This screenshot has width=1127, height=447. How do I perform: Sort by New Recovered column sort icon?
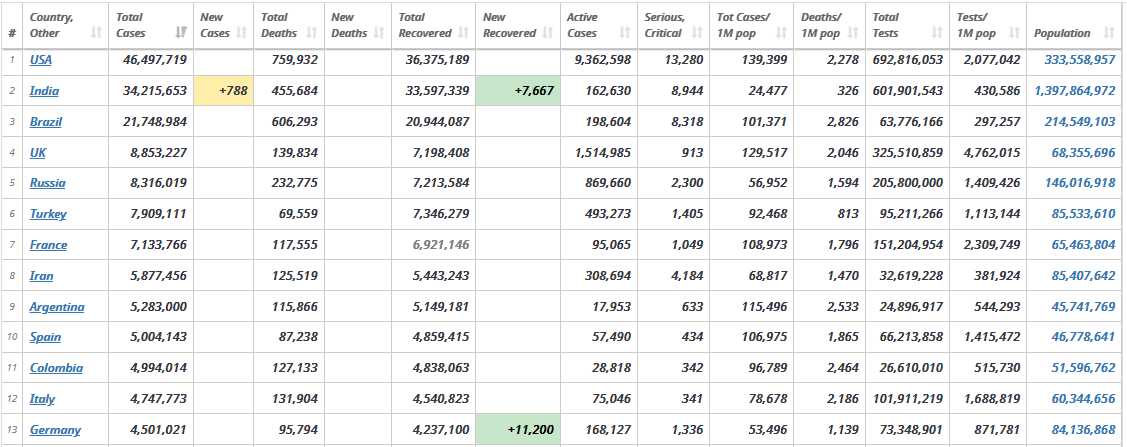548,33
